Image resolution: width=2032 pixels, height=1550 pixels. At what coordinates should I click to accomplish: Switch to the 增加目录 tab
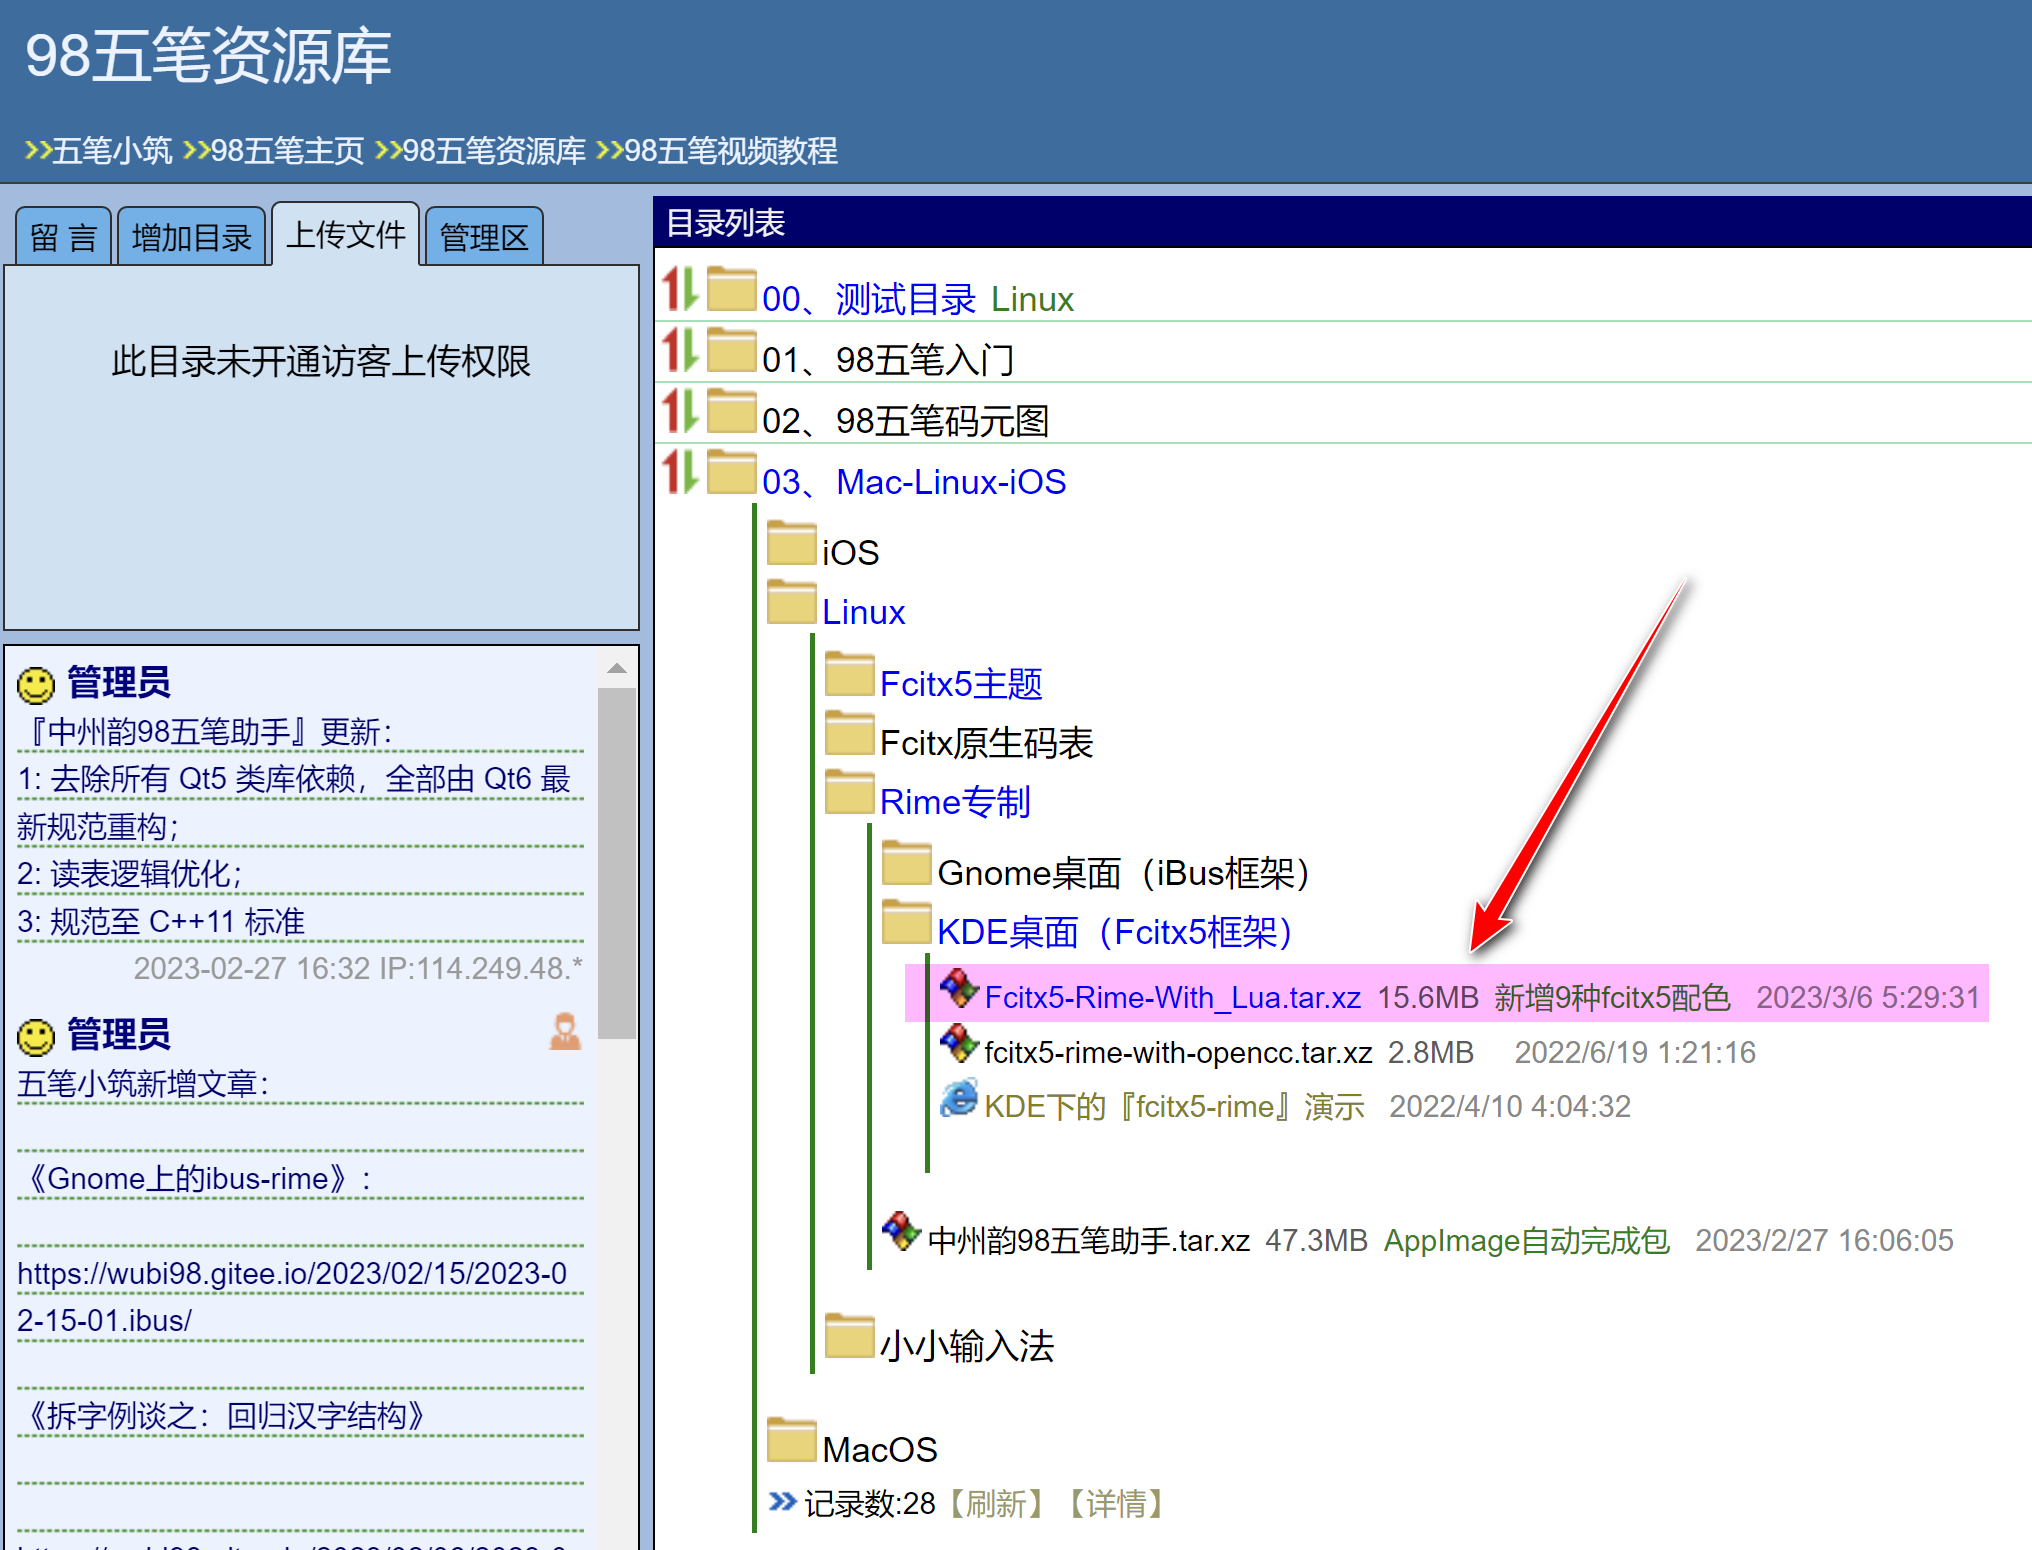(x=191, y=237)
